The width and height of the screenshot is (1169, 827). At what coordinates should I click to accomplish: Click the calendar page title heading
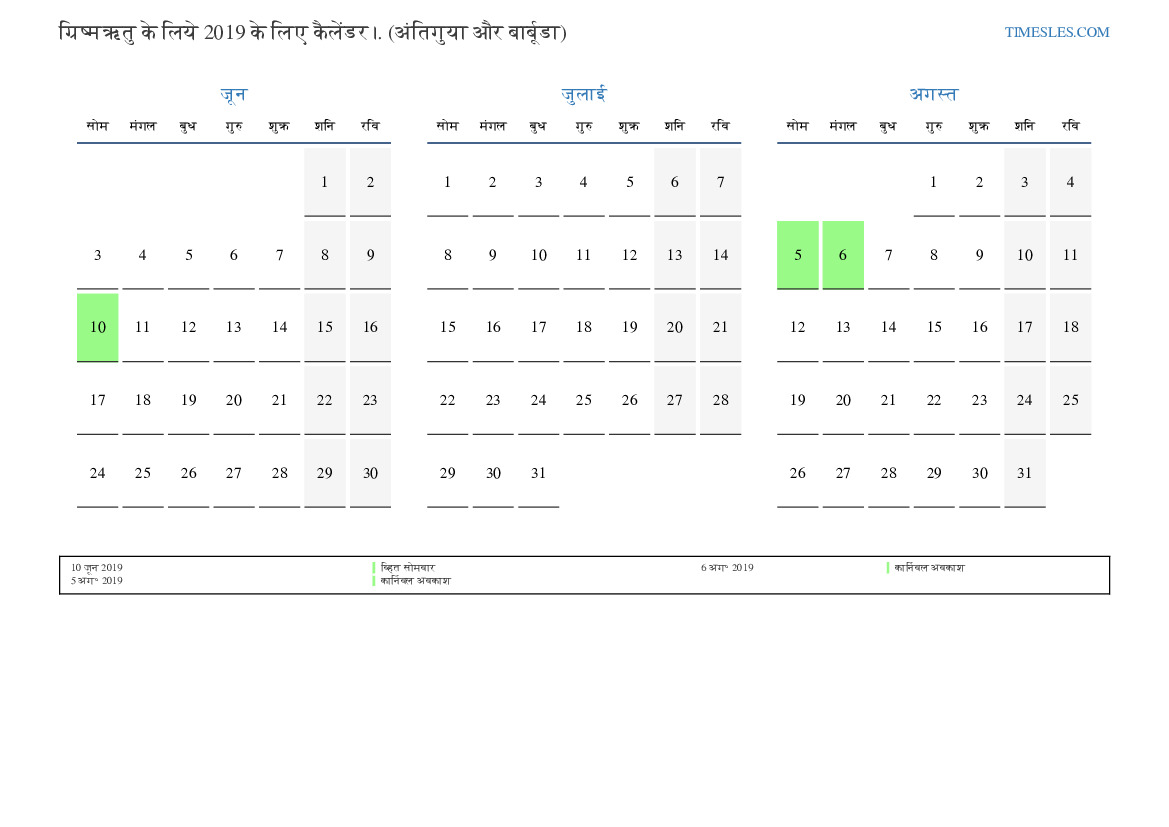click(x=313, y=33)
